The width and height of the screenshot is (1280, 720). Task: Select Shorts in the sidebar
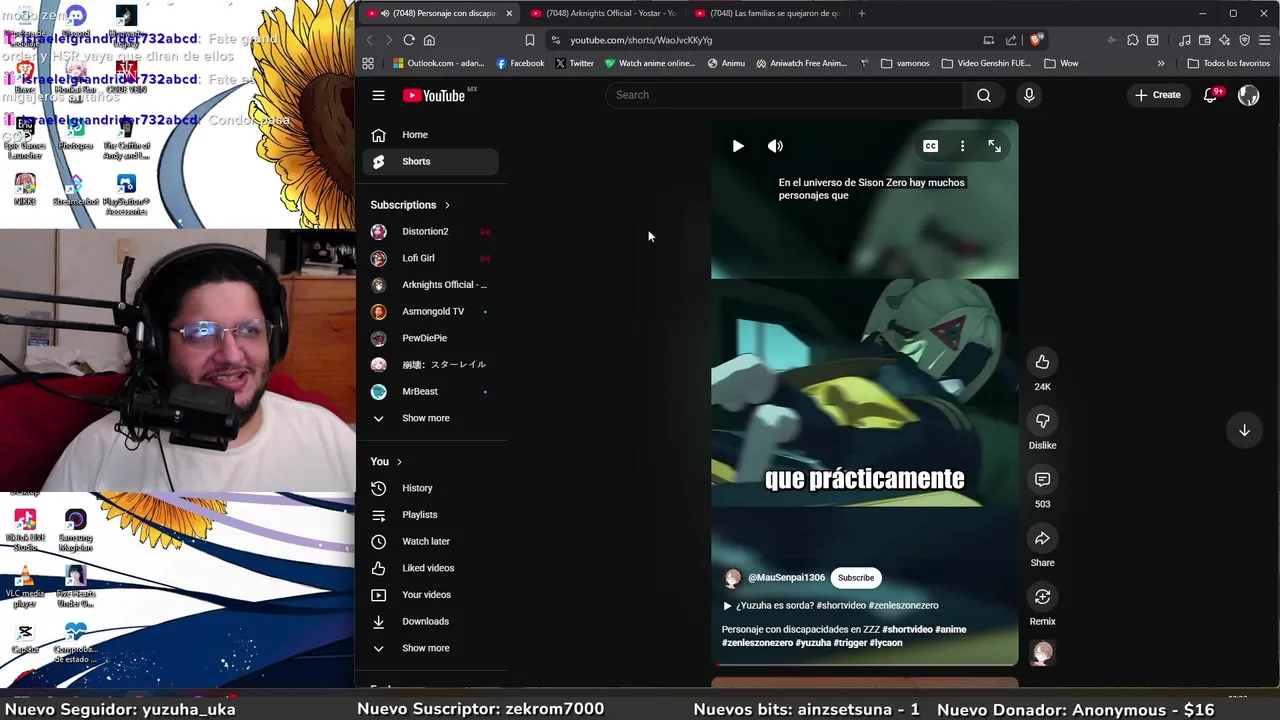click(432, 162)
